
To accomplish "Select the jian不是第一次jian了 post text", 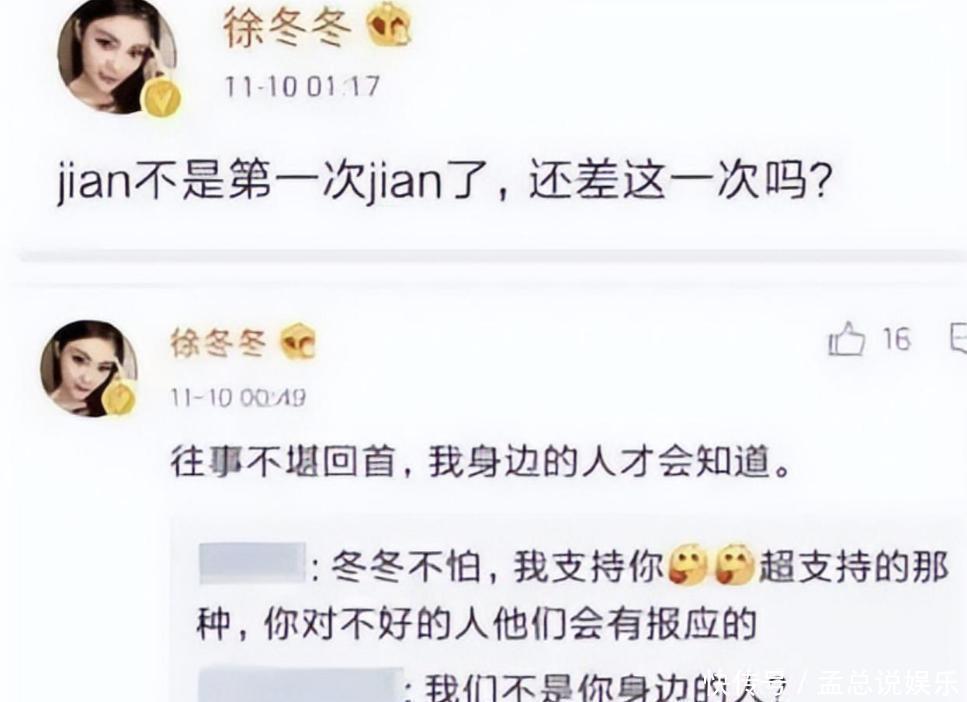I will coord(445,181).
